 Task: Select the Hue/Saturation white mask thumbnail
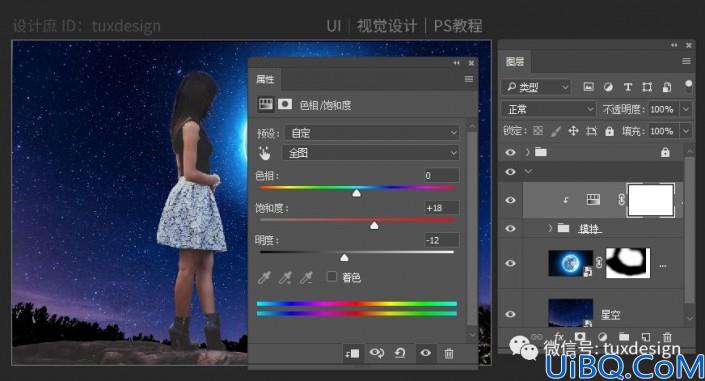(x=651, y=200)
